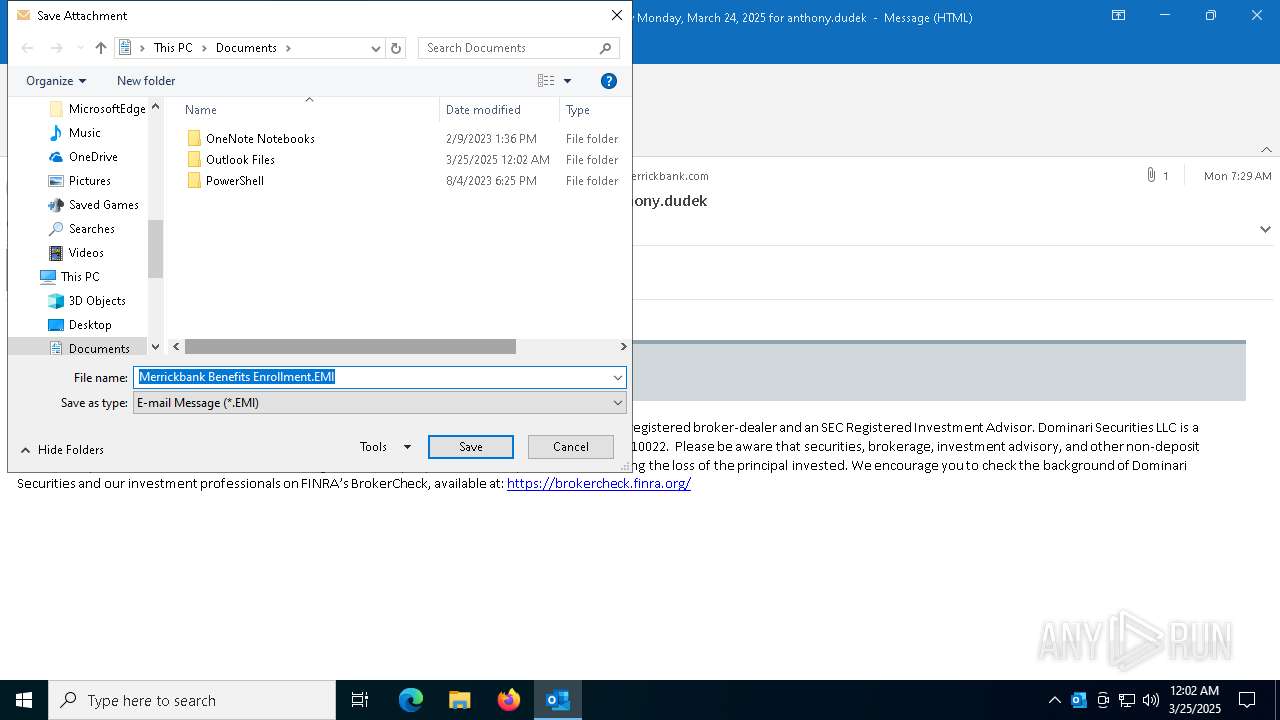
Task: Open Tools dropdown menu
Action: point(385,447)
